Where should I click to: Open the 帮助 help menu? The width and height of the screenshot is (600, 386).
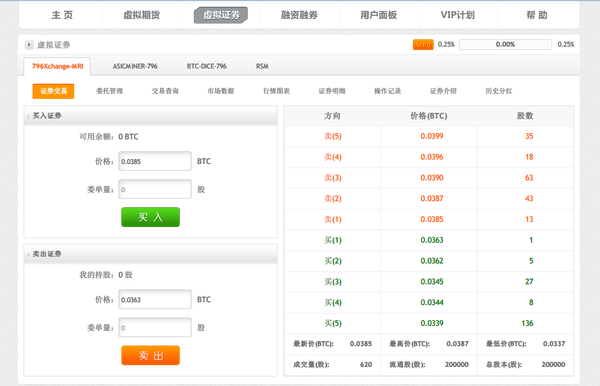(x=537, y=15)
